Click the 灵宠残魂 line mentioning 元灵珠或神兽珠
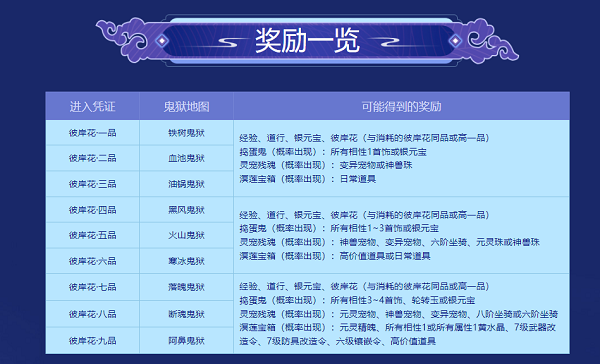This screenshot has height=364, width=600. coord(390,242)
